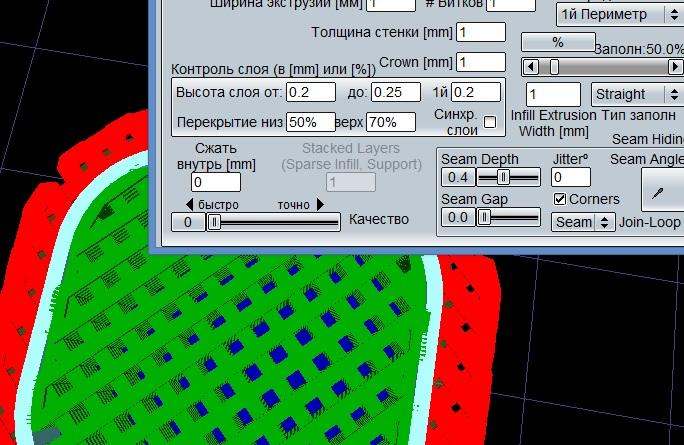Click the Seam Gap slider handle
This screenshot has height=445, width=684.
[484, 217]
